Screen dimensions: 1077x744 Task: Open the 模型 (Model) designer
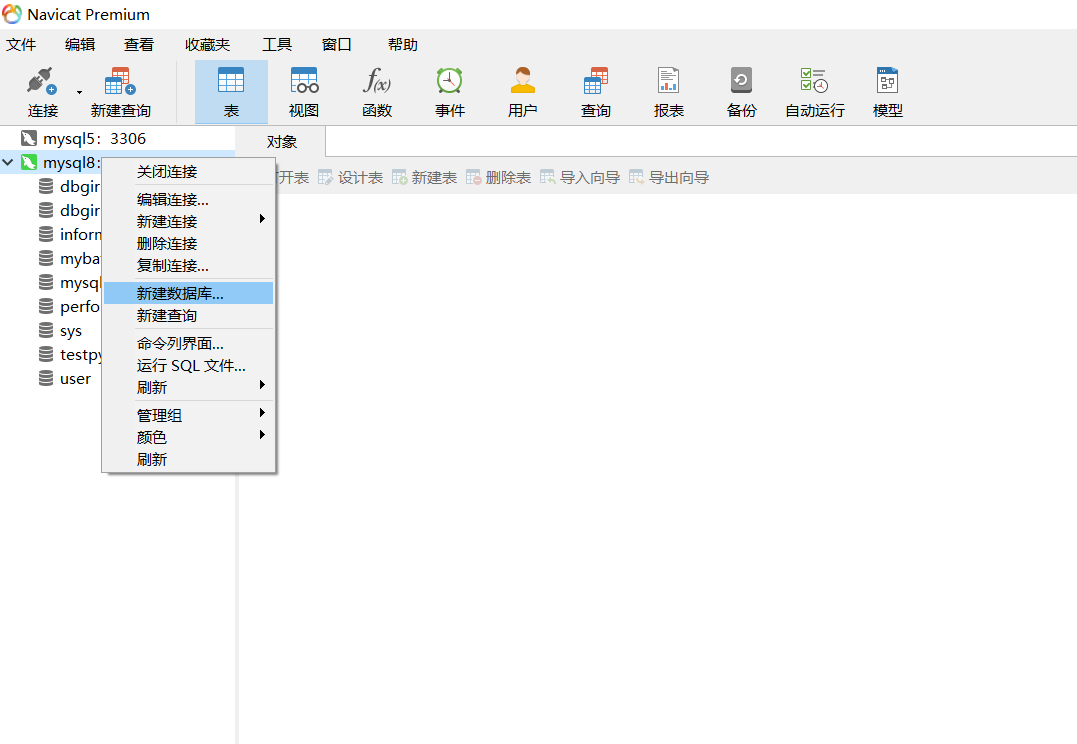887,90
